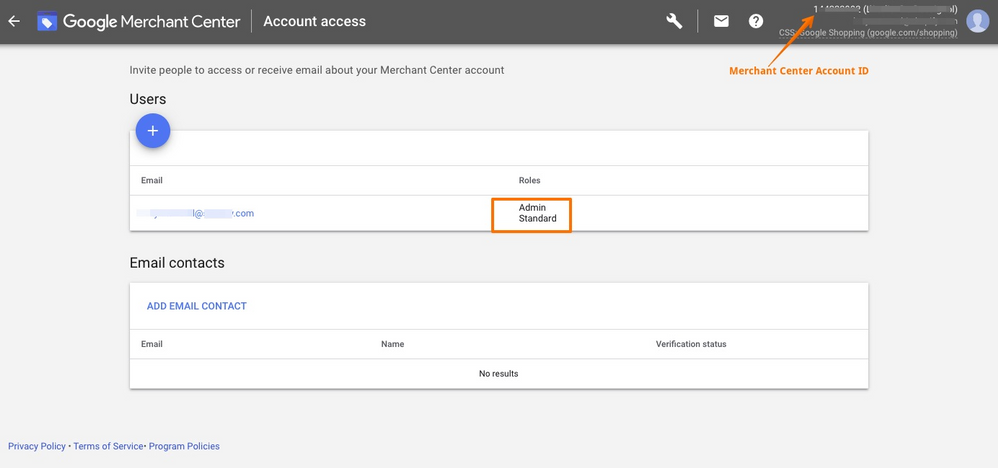The height and width of the screenshot is (468, 998).
Task: Open the mail notifications icon
Action: point(721,21)
